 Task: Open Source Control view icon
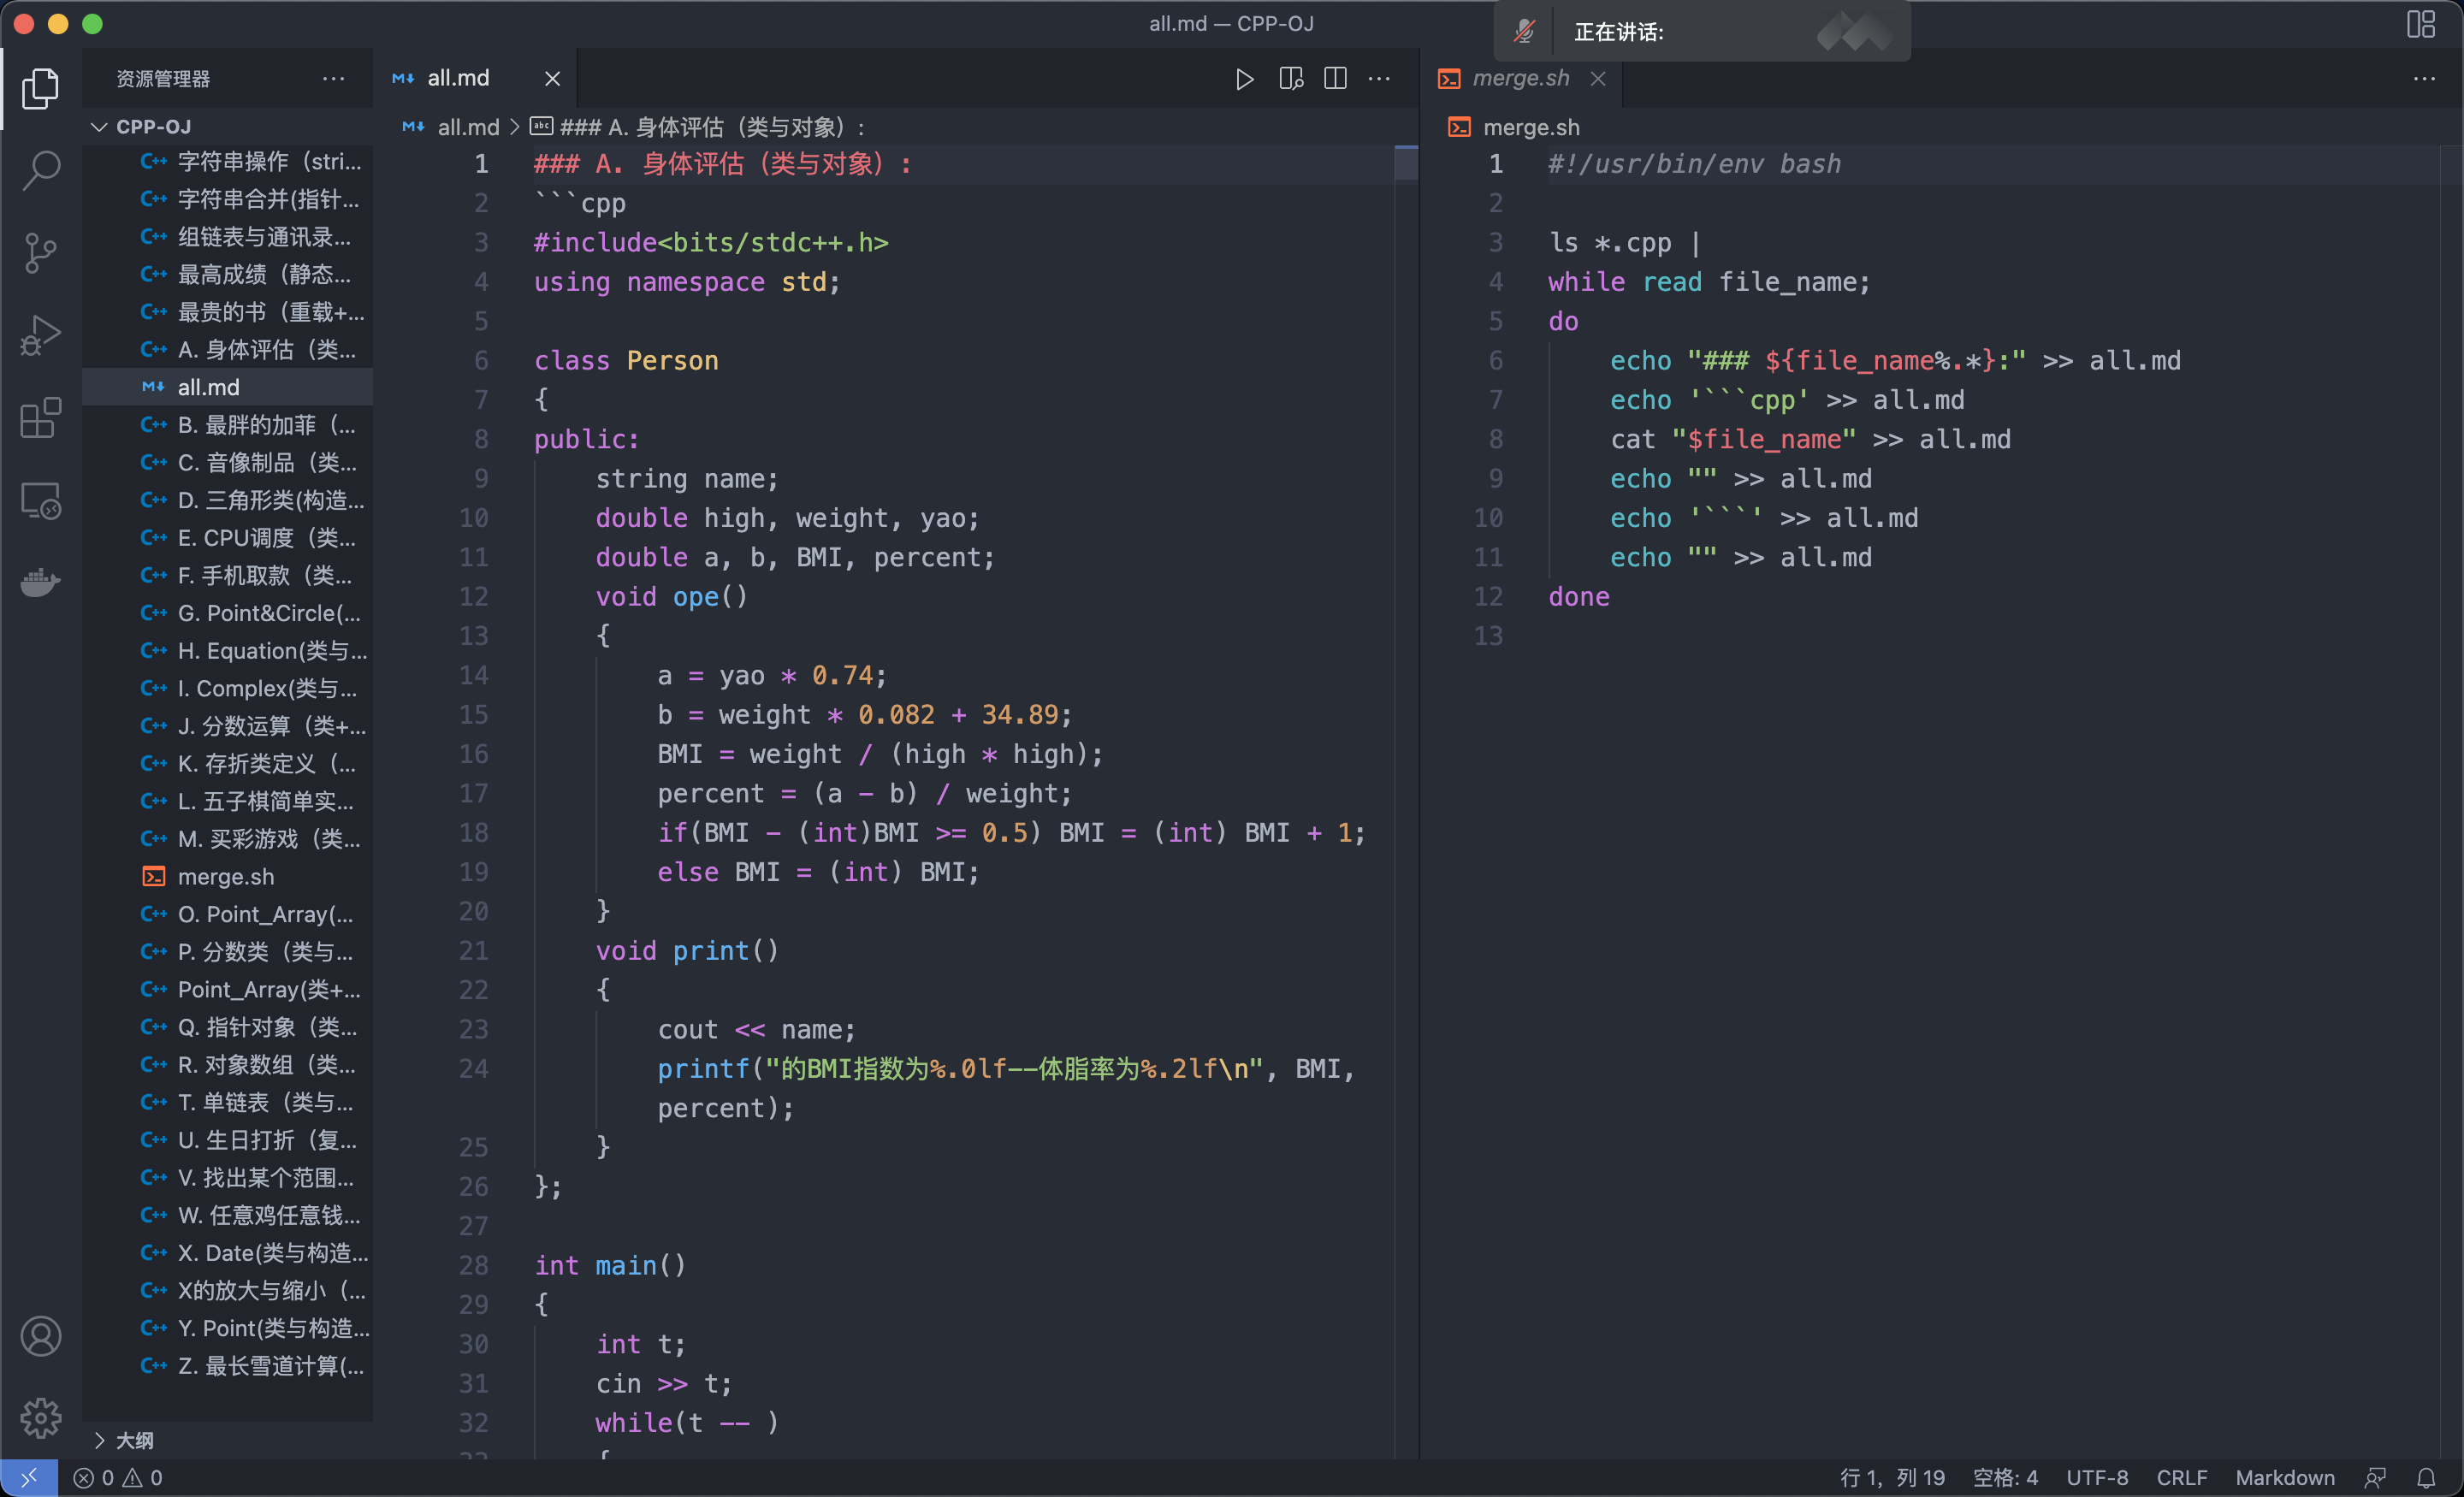pyautogui.click(x=40, y=253)
